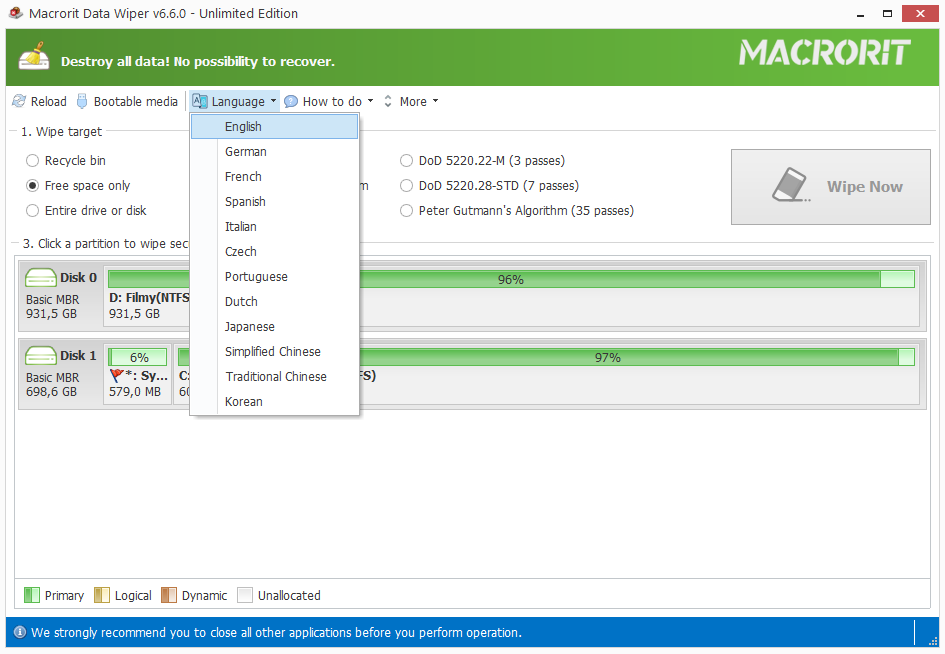This screenshot has width=945, height=654.
Task: Click the MACRORIT logo in header
Action: pos(824,52)
